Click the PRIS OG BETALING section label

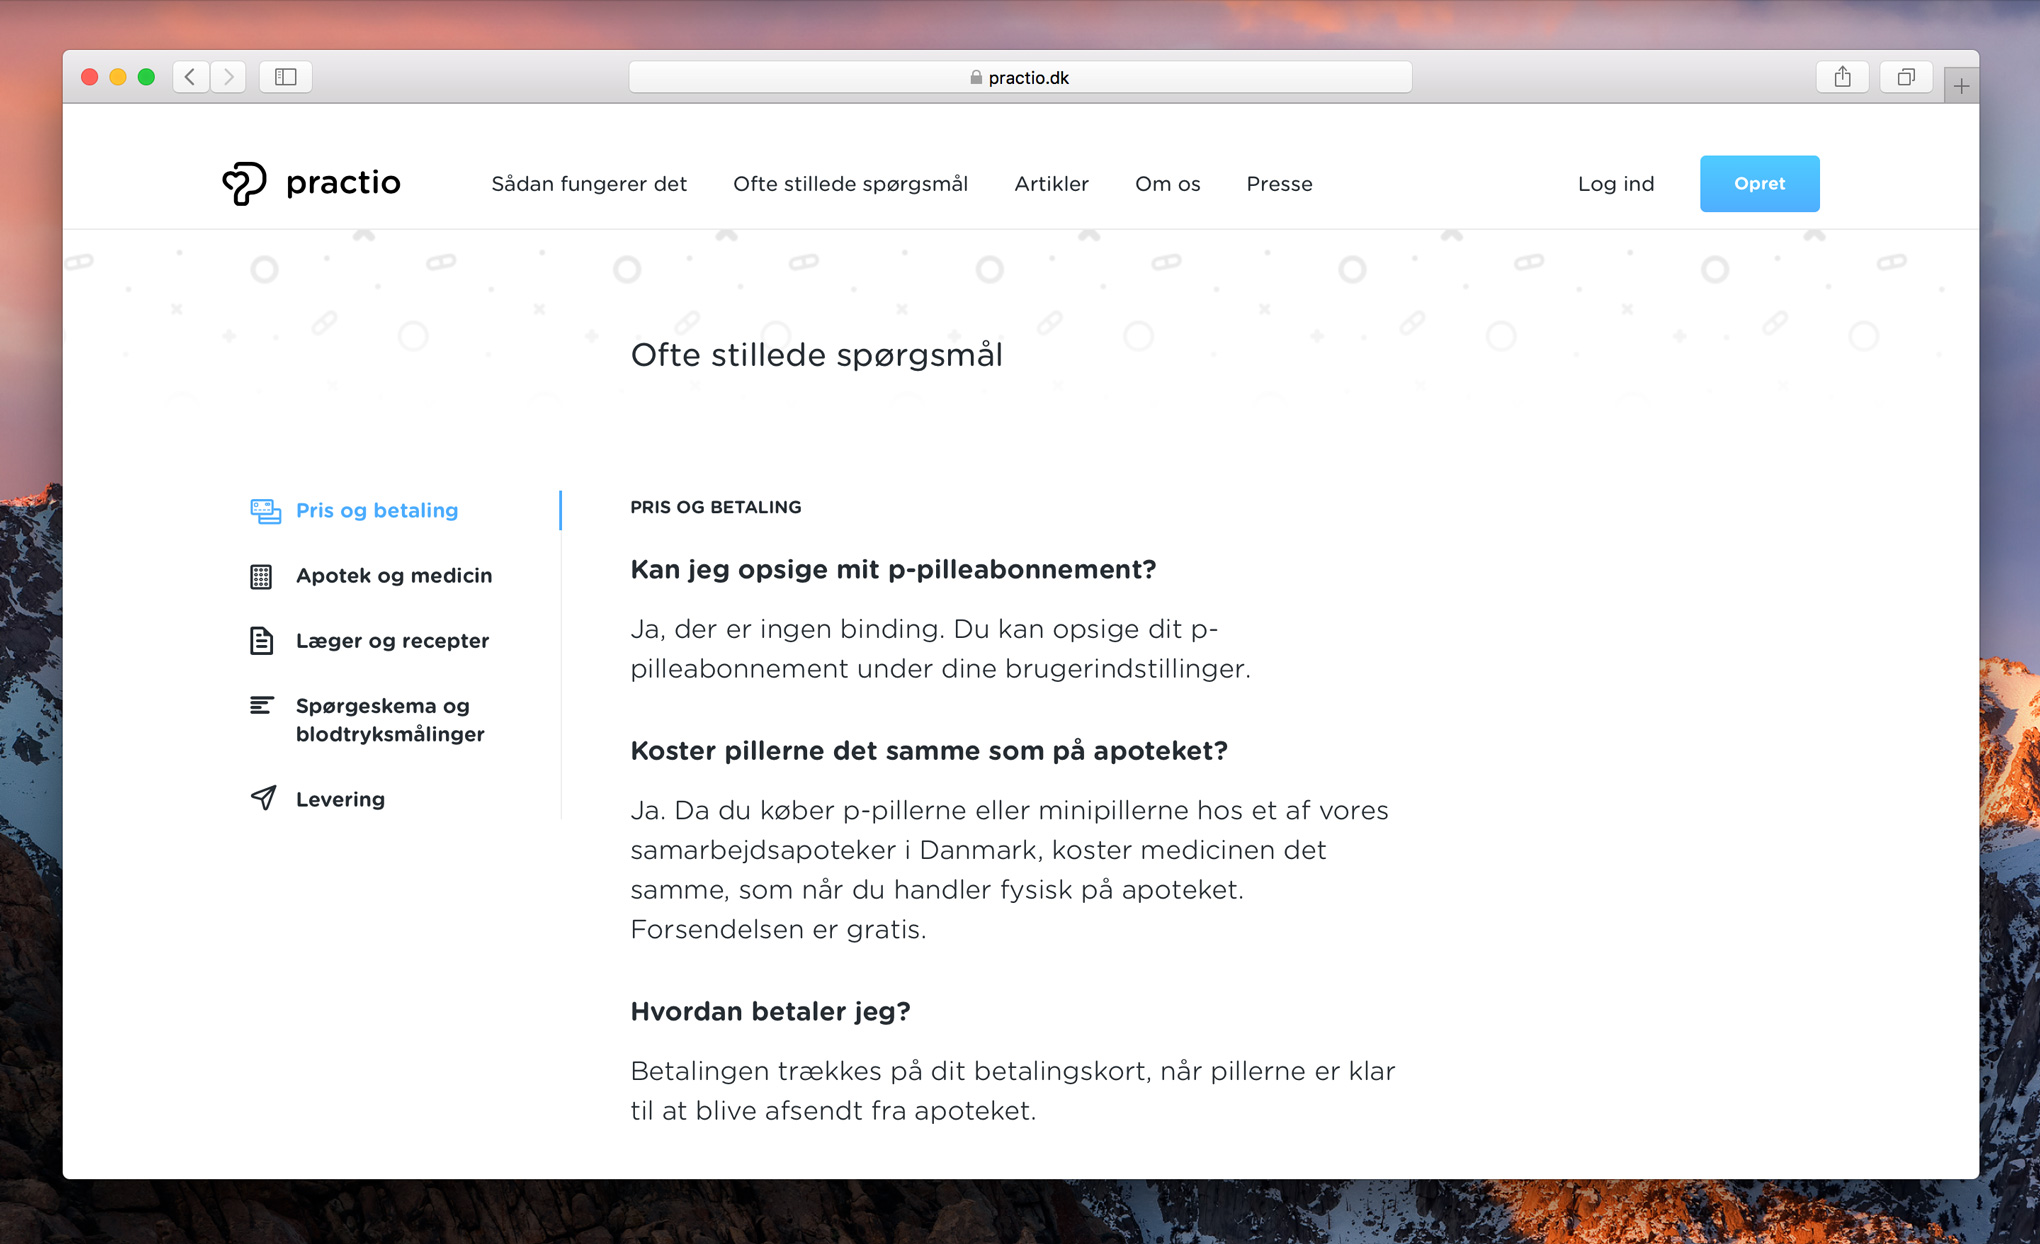pos(716,507)
